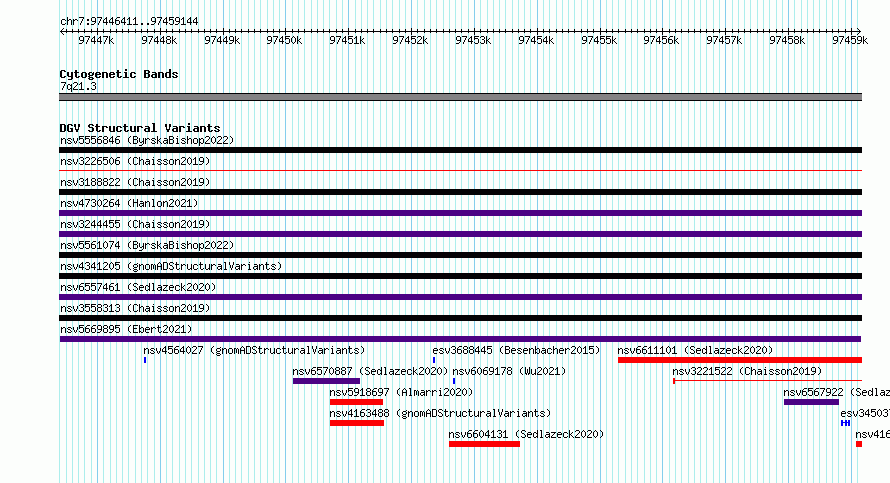Pick the 97453k ruler position label
Image resolution: width=890 pixels, height=483 pixels.
pos(473,40)
